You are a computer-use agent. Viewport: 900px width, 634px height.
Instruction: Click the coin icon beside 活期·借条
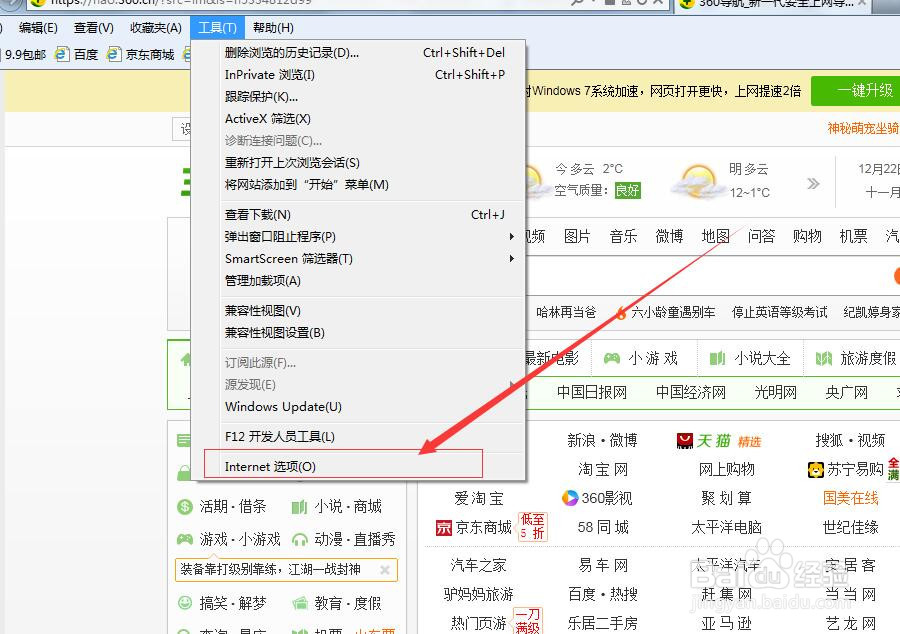tap(185, 507)
